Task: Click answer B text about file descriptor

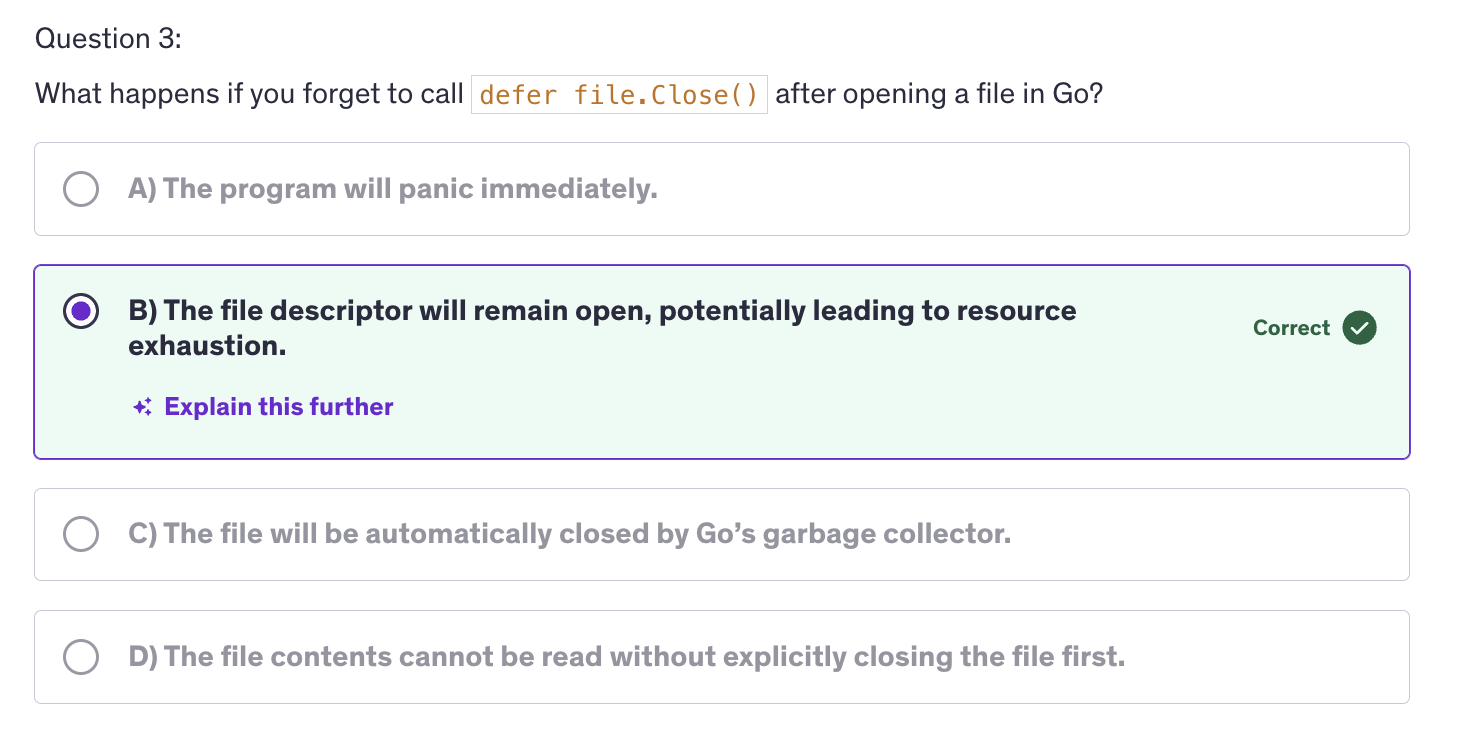Action: click(602, 311)
